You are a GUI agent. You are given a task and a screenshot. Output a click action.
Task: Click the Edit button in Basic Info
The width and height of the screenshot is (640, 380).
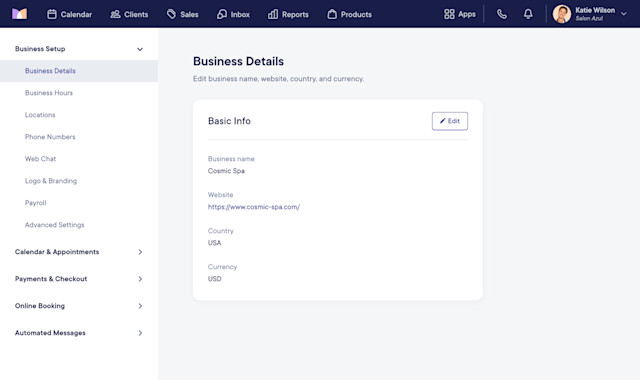pos(450,121)
